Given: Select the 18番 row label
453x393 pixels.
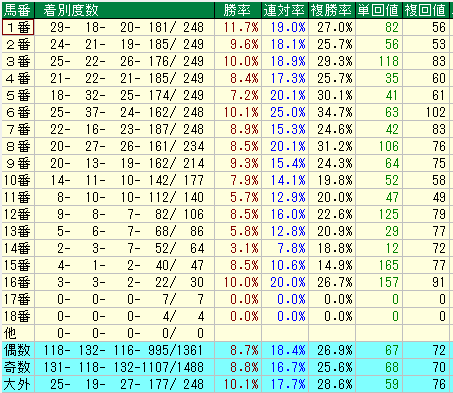Looking at the screenshot, I should (x=18, y=316).
